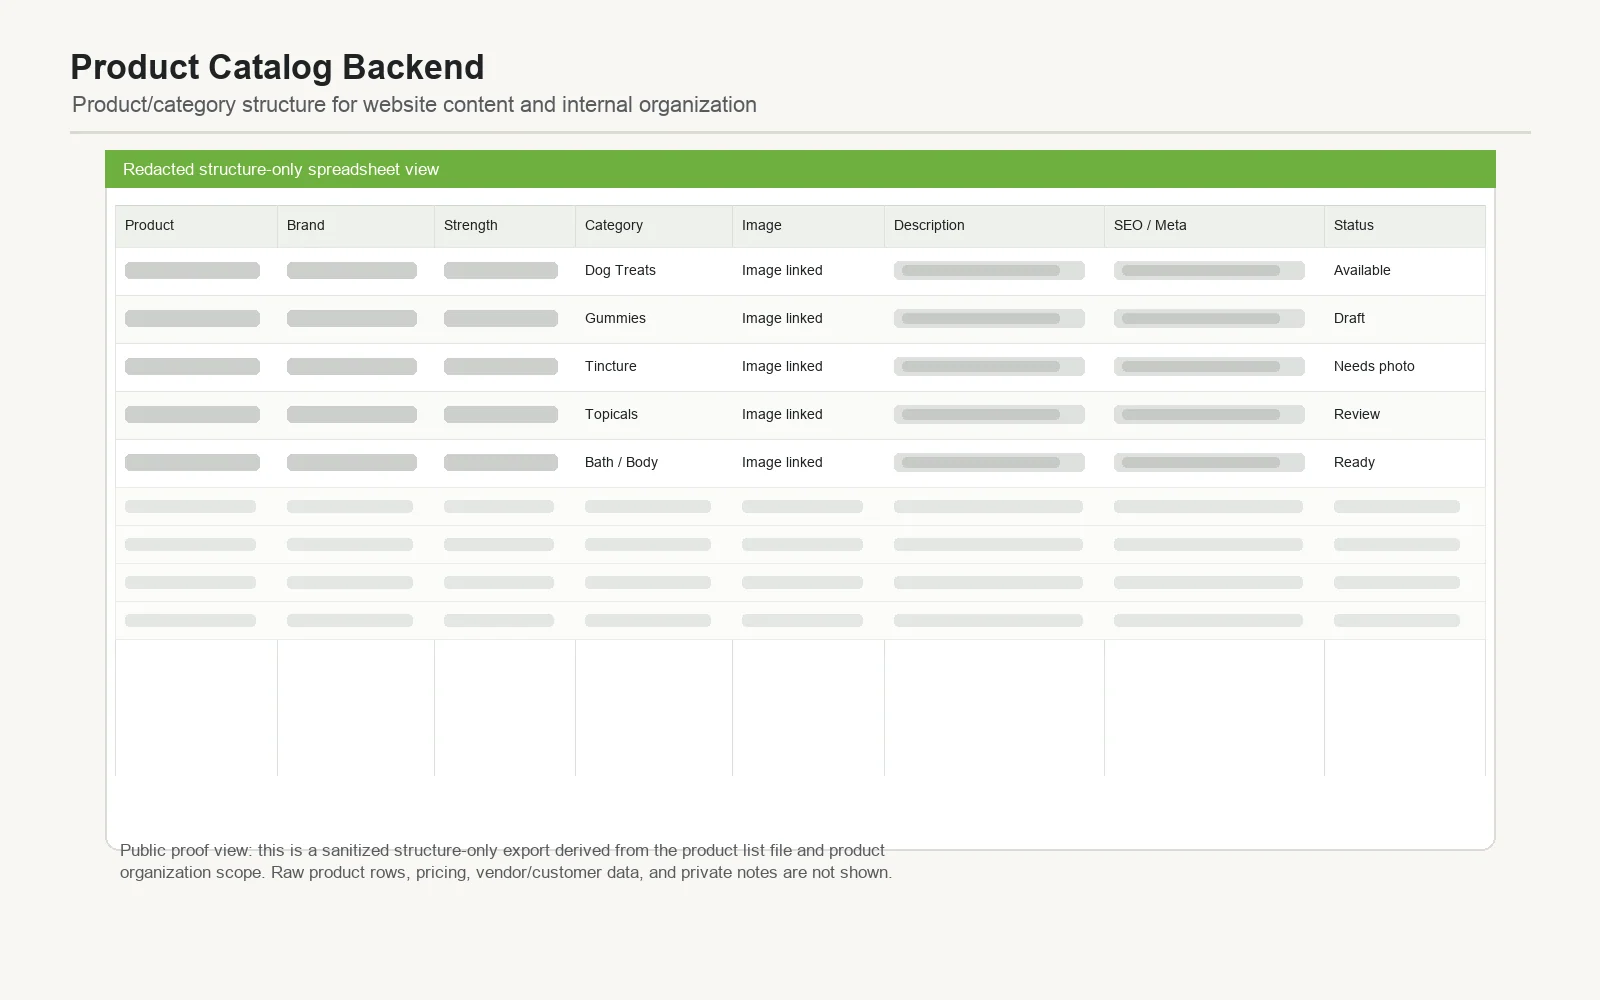Click Image linked in the Dog Treats row
1600x1000 pixels.
click(782, 270)
